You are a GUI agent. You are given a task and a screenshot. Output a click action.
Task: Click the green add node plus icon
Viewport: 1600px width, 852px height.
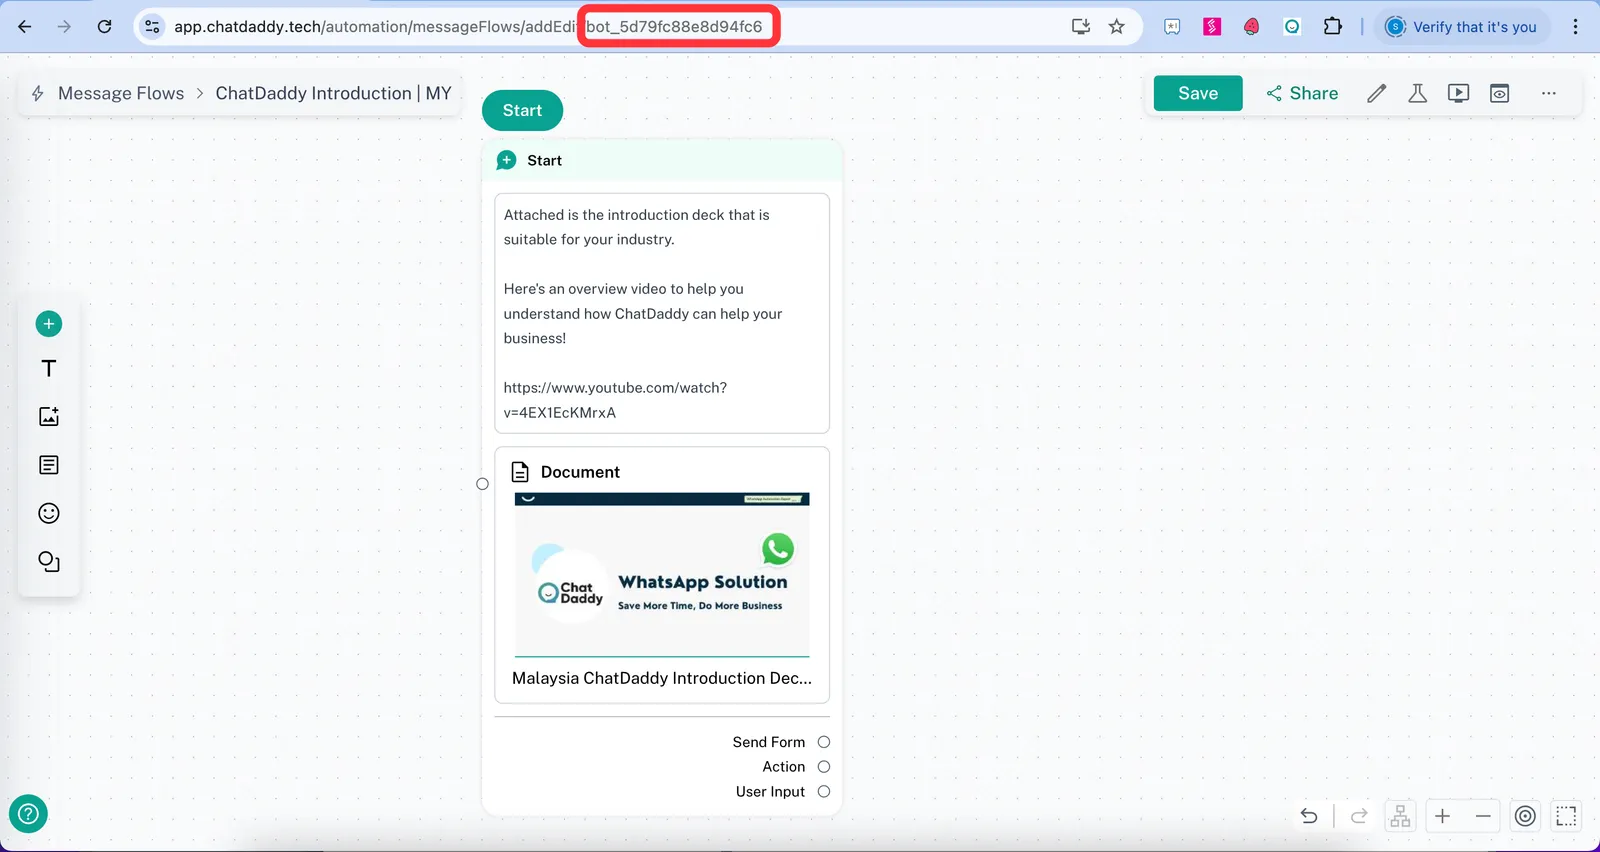[x=49, y=324]
